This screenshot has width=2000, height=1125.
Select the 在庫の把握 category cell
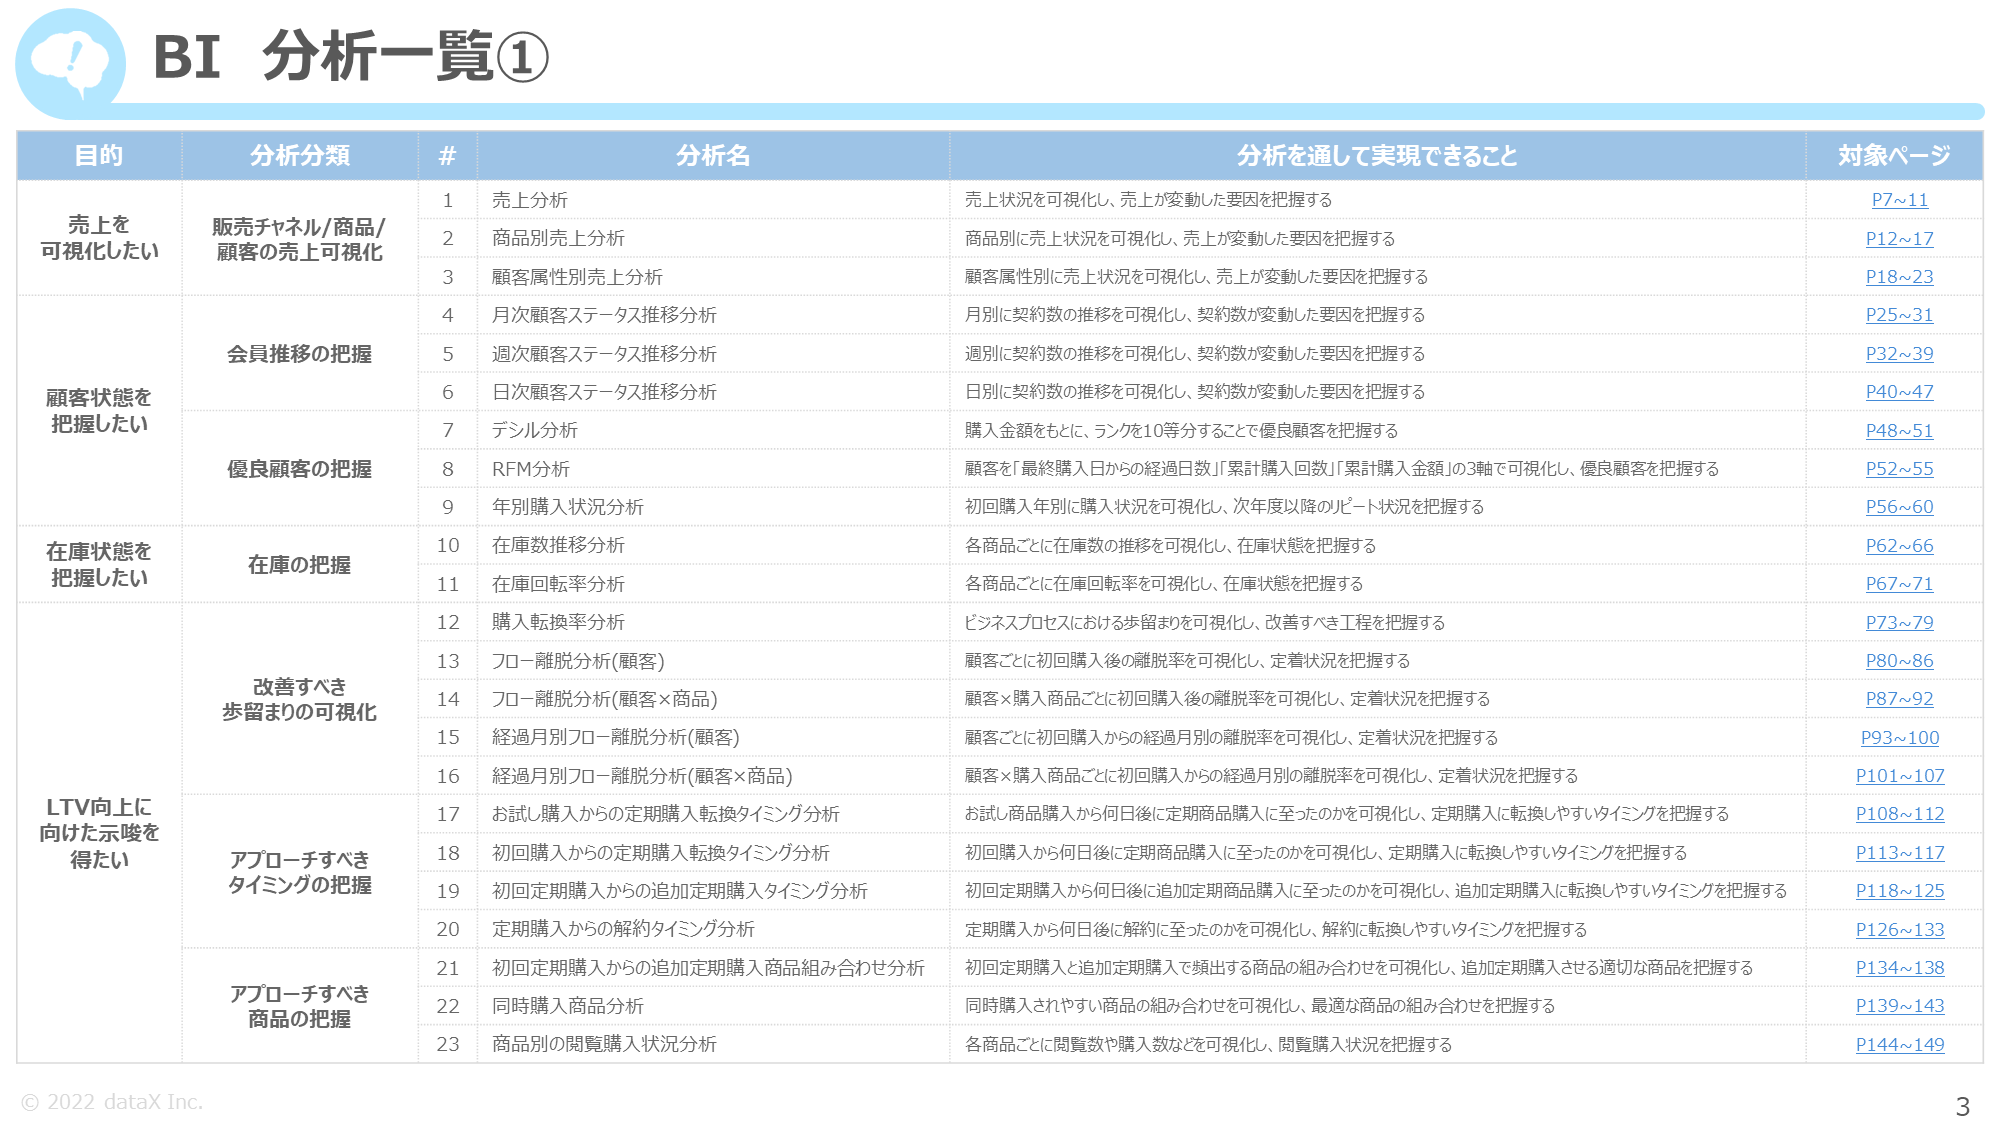click(300, 565)
